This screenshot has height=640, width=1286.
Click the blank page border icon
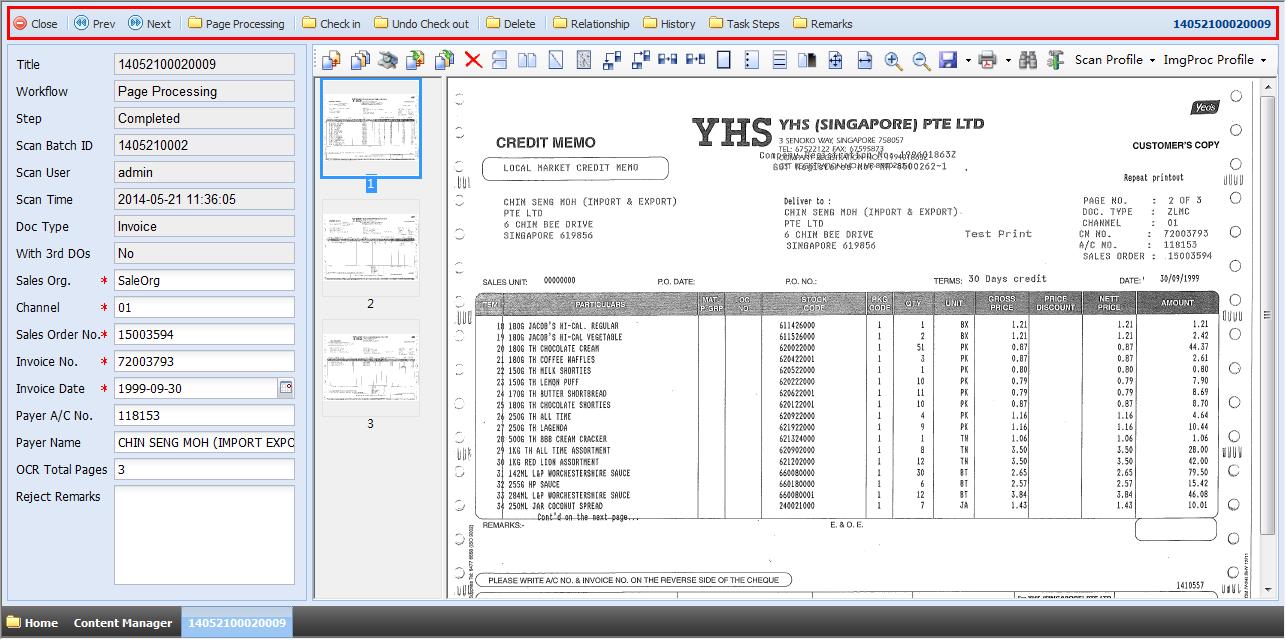tap(723, 60)
